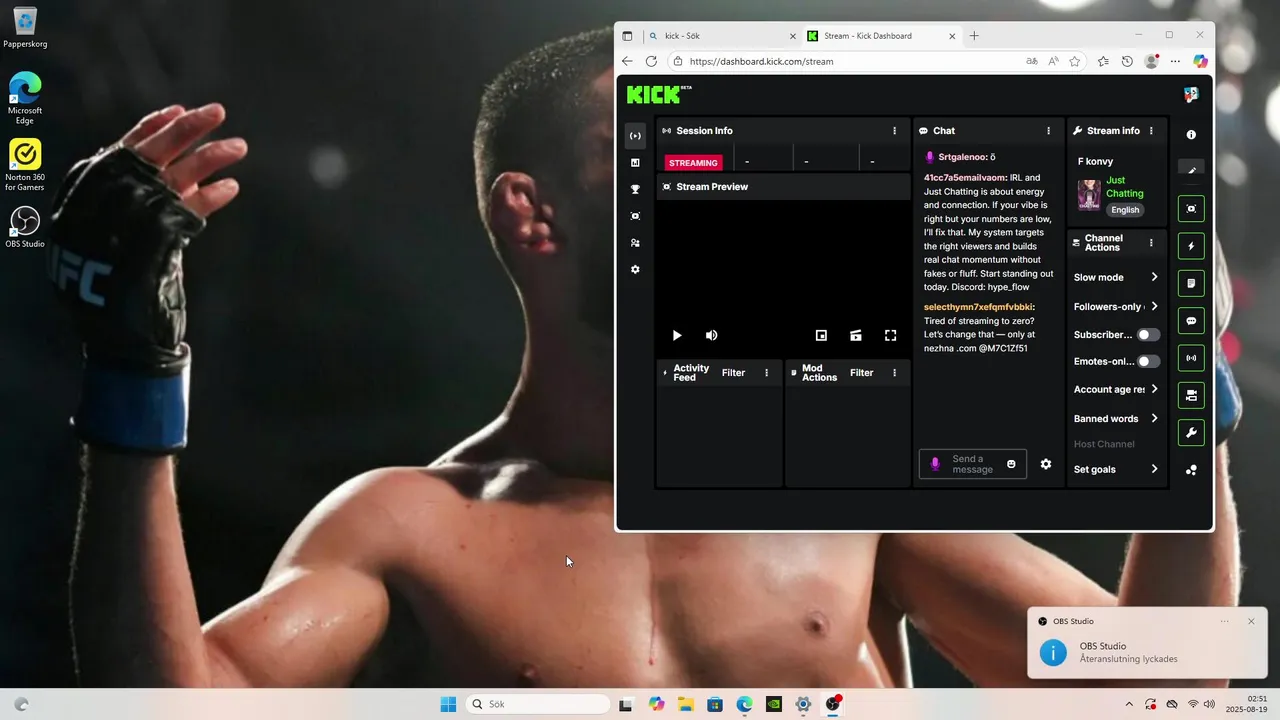Expand Followers-only settings
Viewport: 1280px width, 720px height.
[1116, 307]
